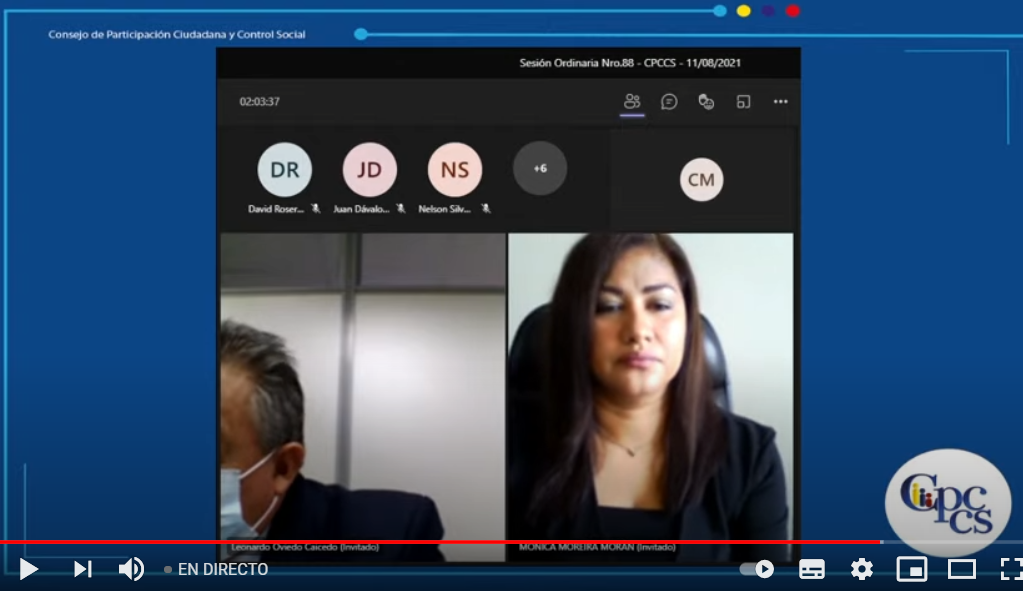Select the NS avatar for Nelson Silv
This screenshot has height=591, width=1023.
[455, 170]
